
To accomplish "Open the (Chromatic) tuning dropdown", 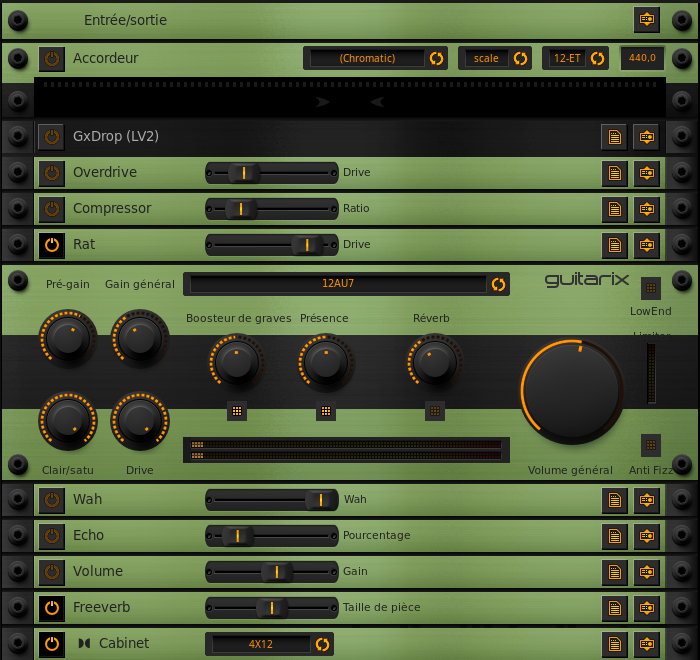I will pos(375,58).
